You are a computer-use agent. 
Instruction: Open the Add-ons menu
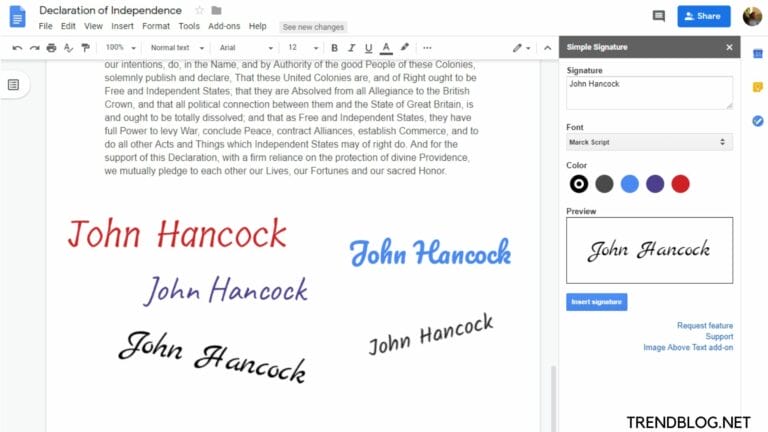(224, 26)
